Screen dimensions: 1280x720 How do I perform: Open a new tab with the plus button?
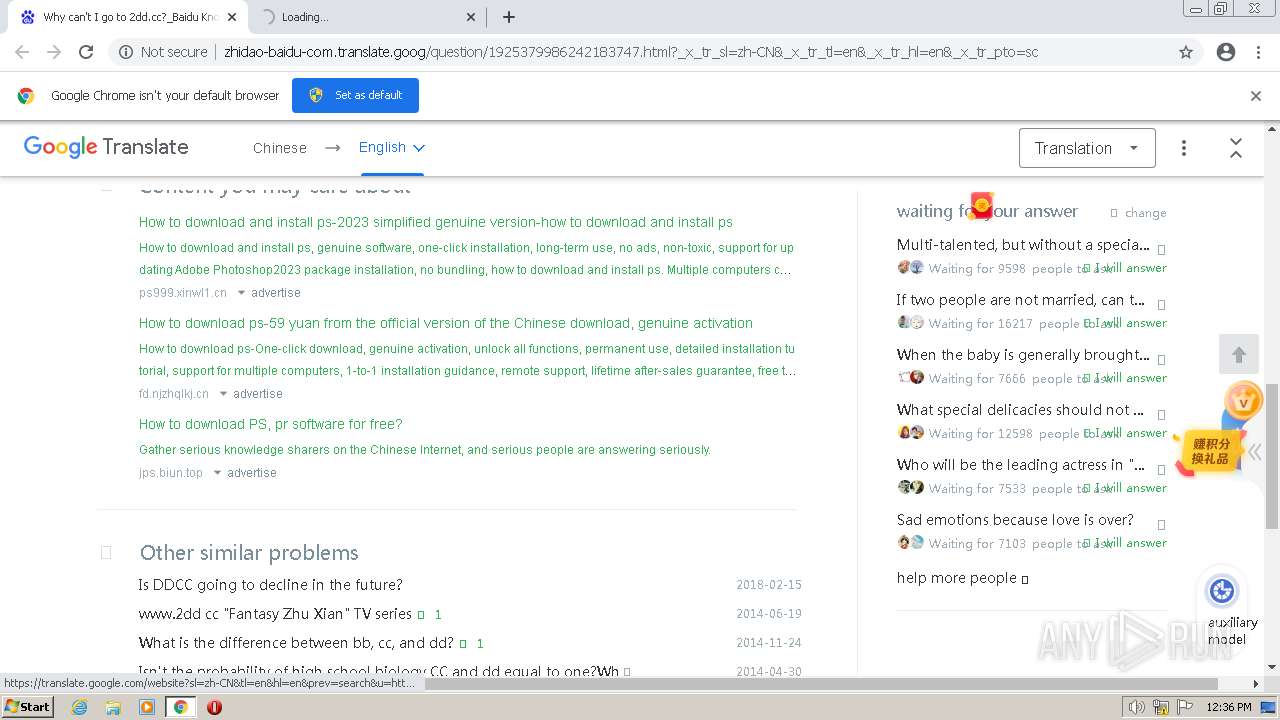(509, 17)
